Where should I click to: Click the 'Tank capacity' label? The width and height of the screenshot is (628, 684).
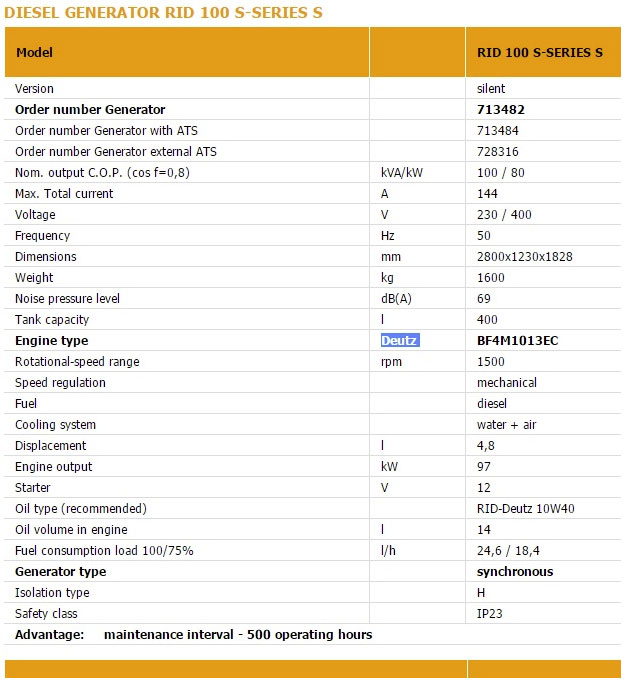pos(52,320)
